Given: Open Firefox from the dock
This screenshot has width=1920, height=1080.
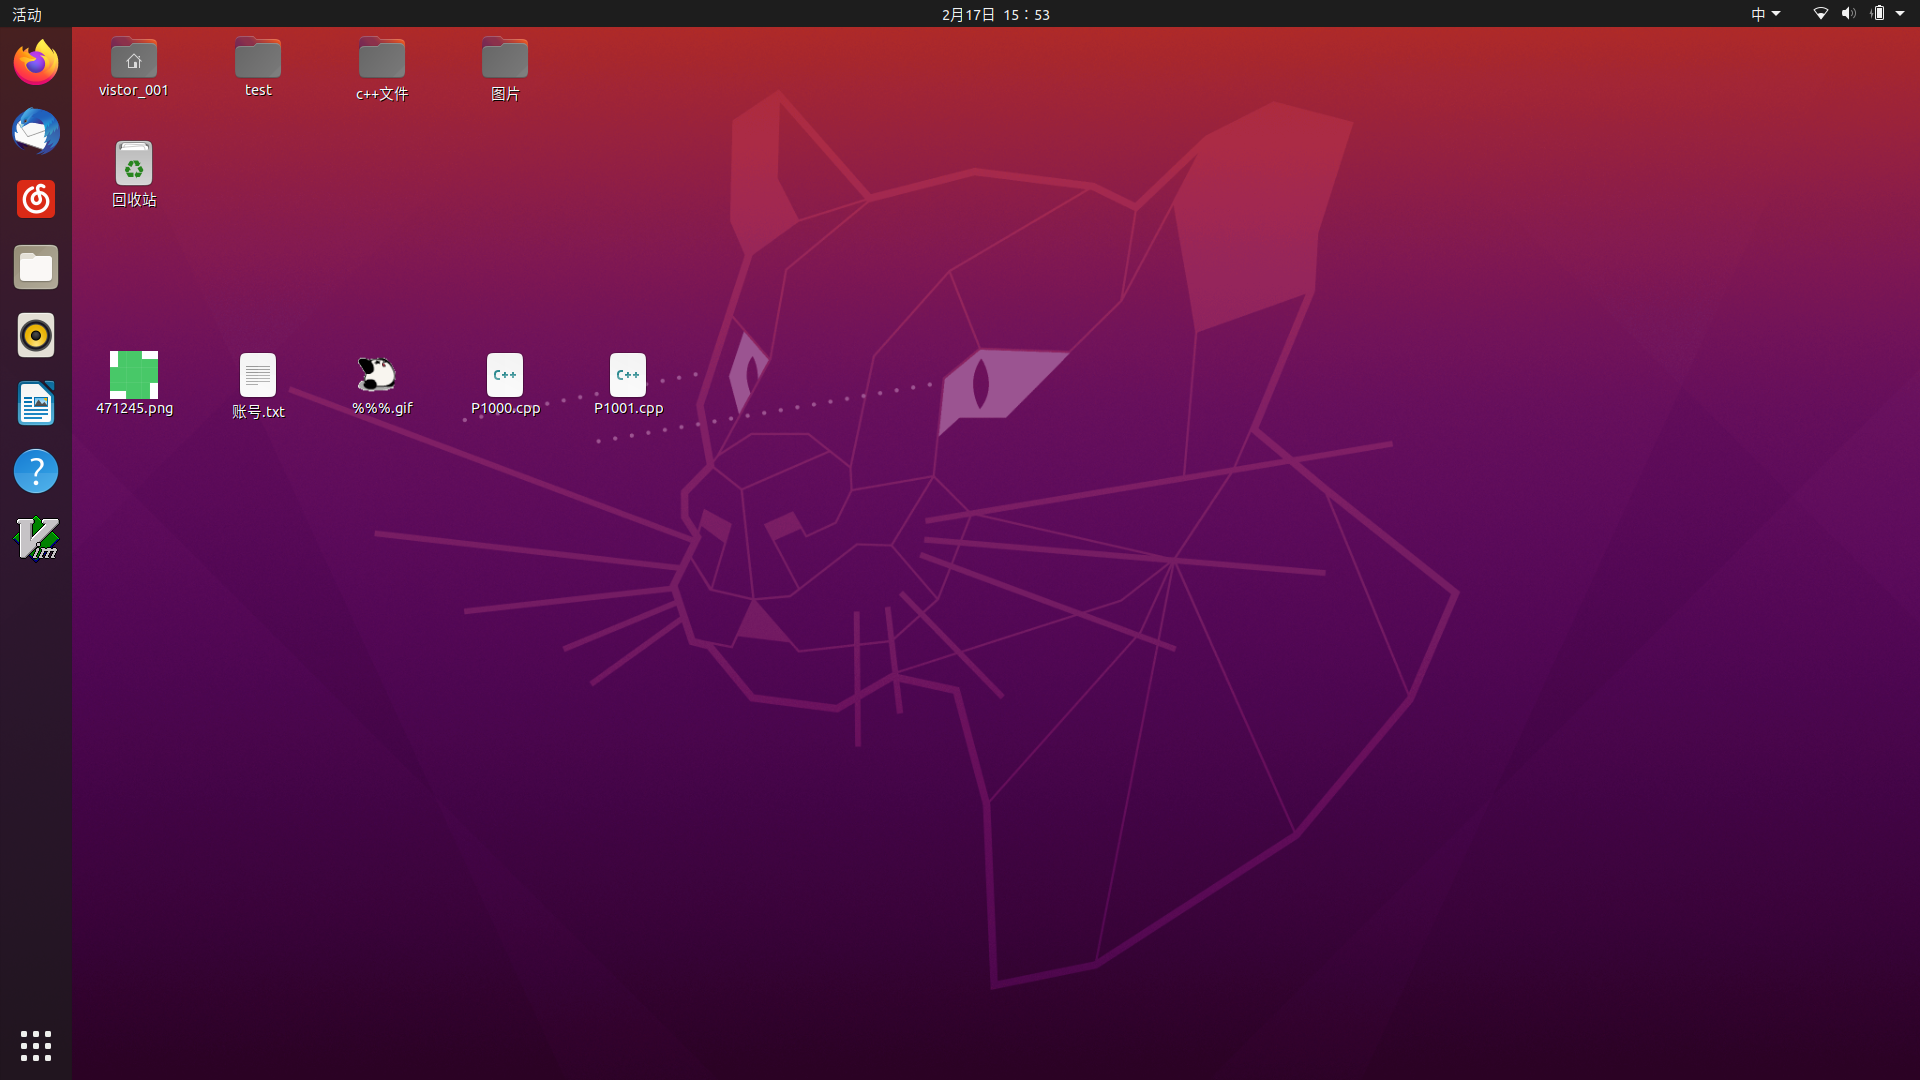Looking at the screenshot, I should pyautogui.click(x=36, y=63).
